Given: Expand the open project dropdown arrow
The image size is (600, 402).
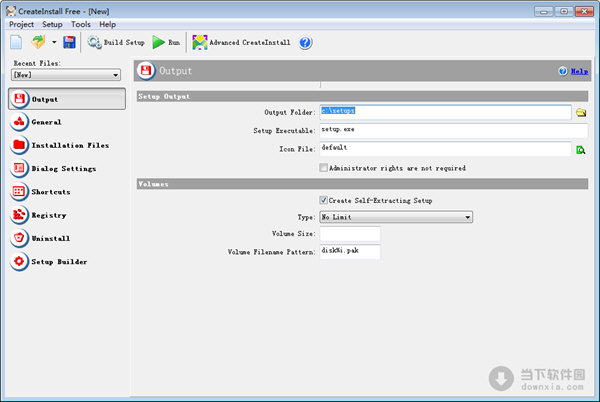Looking at the screenshot, I should tap(54, 42).
